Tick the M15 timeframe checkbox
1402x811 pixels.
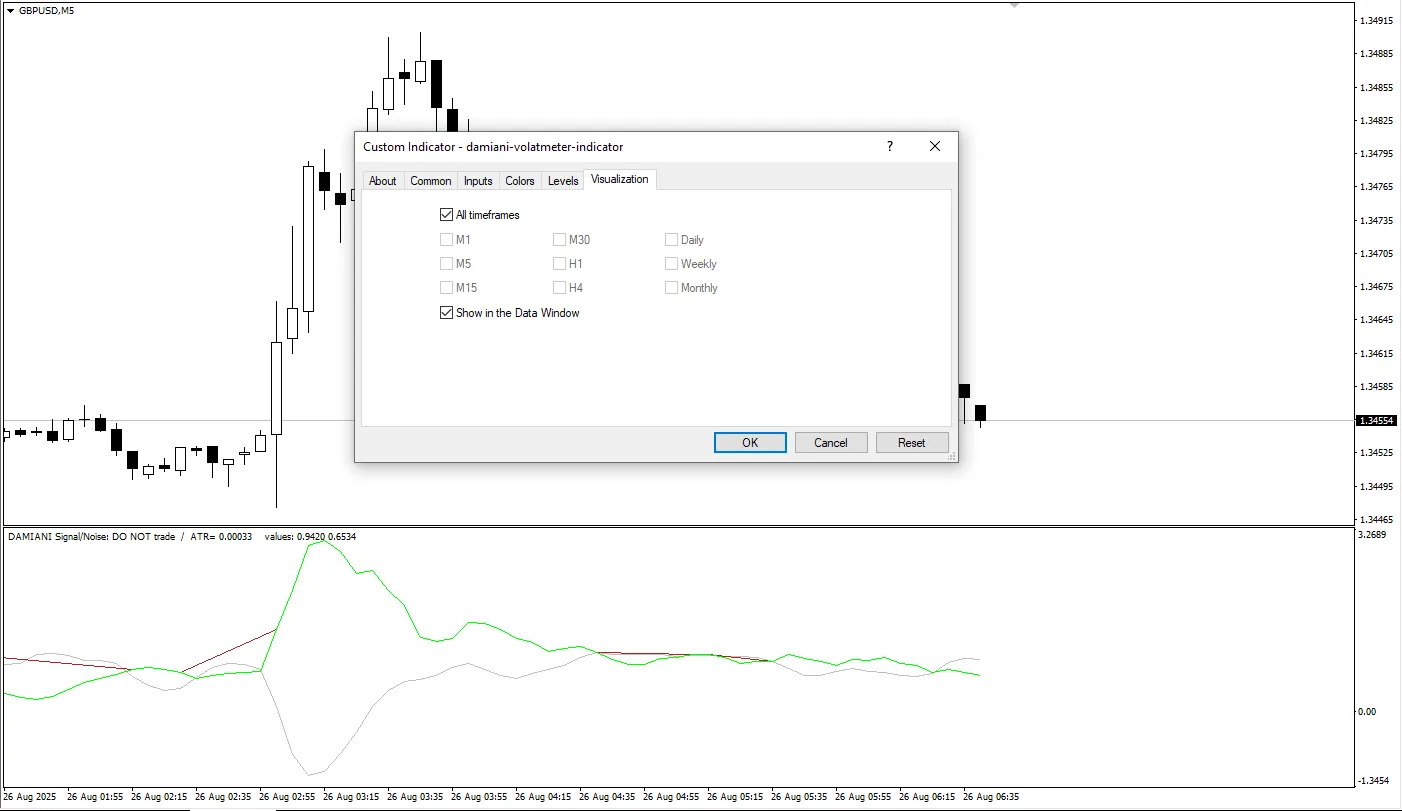pyautogui.click(x=446, y=288)
